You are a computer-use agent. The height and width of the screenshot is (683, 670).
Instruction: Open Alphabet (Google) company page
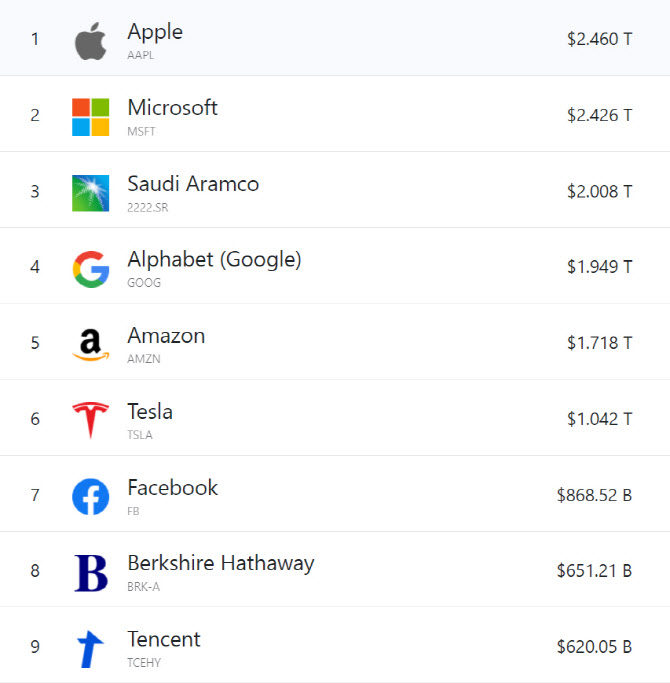(x=214, y=260)
